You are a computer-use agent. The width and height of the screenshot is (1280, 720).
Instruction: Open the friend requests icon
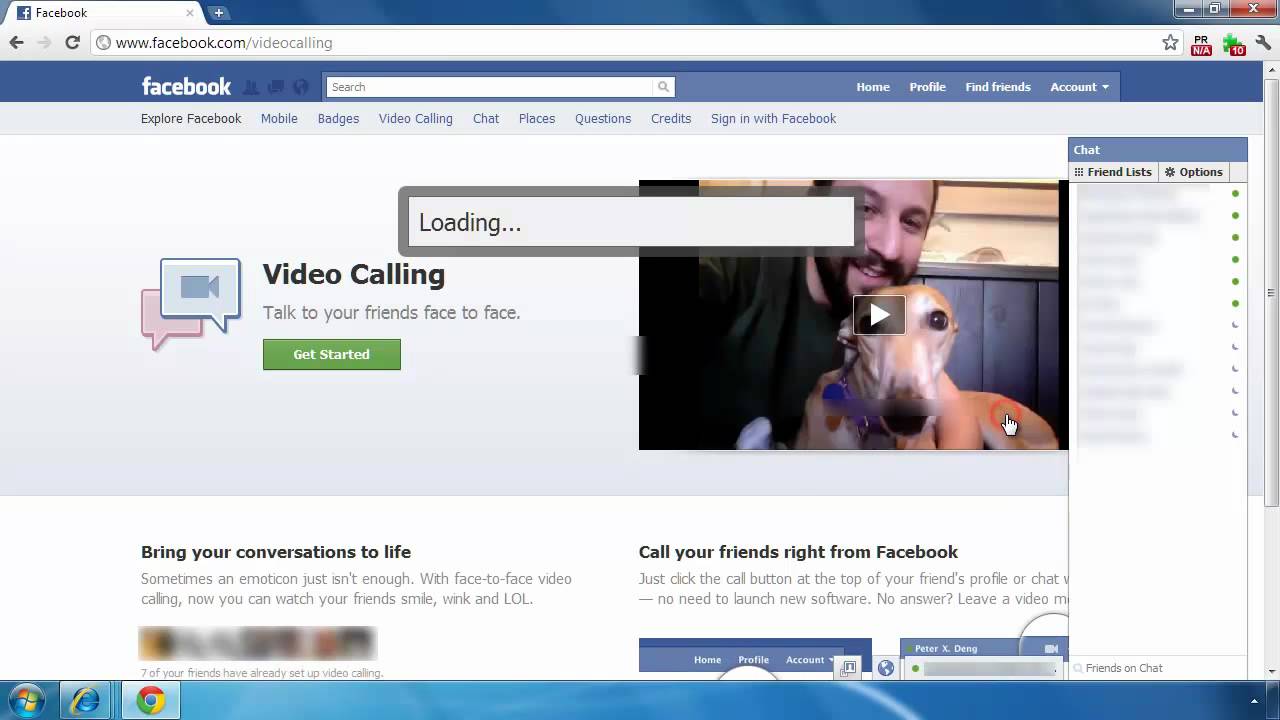(251, 87)
